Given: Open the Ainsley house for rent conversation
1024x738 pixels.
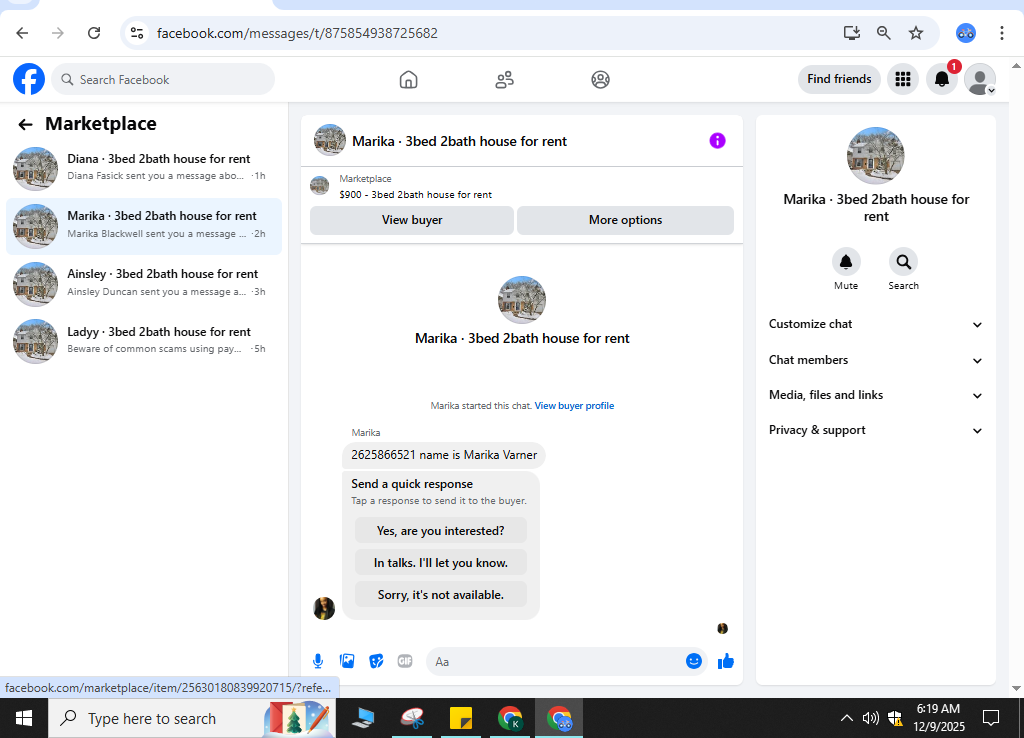Looking at the screenshot, I should [144, 283].
